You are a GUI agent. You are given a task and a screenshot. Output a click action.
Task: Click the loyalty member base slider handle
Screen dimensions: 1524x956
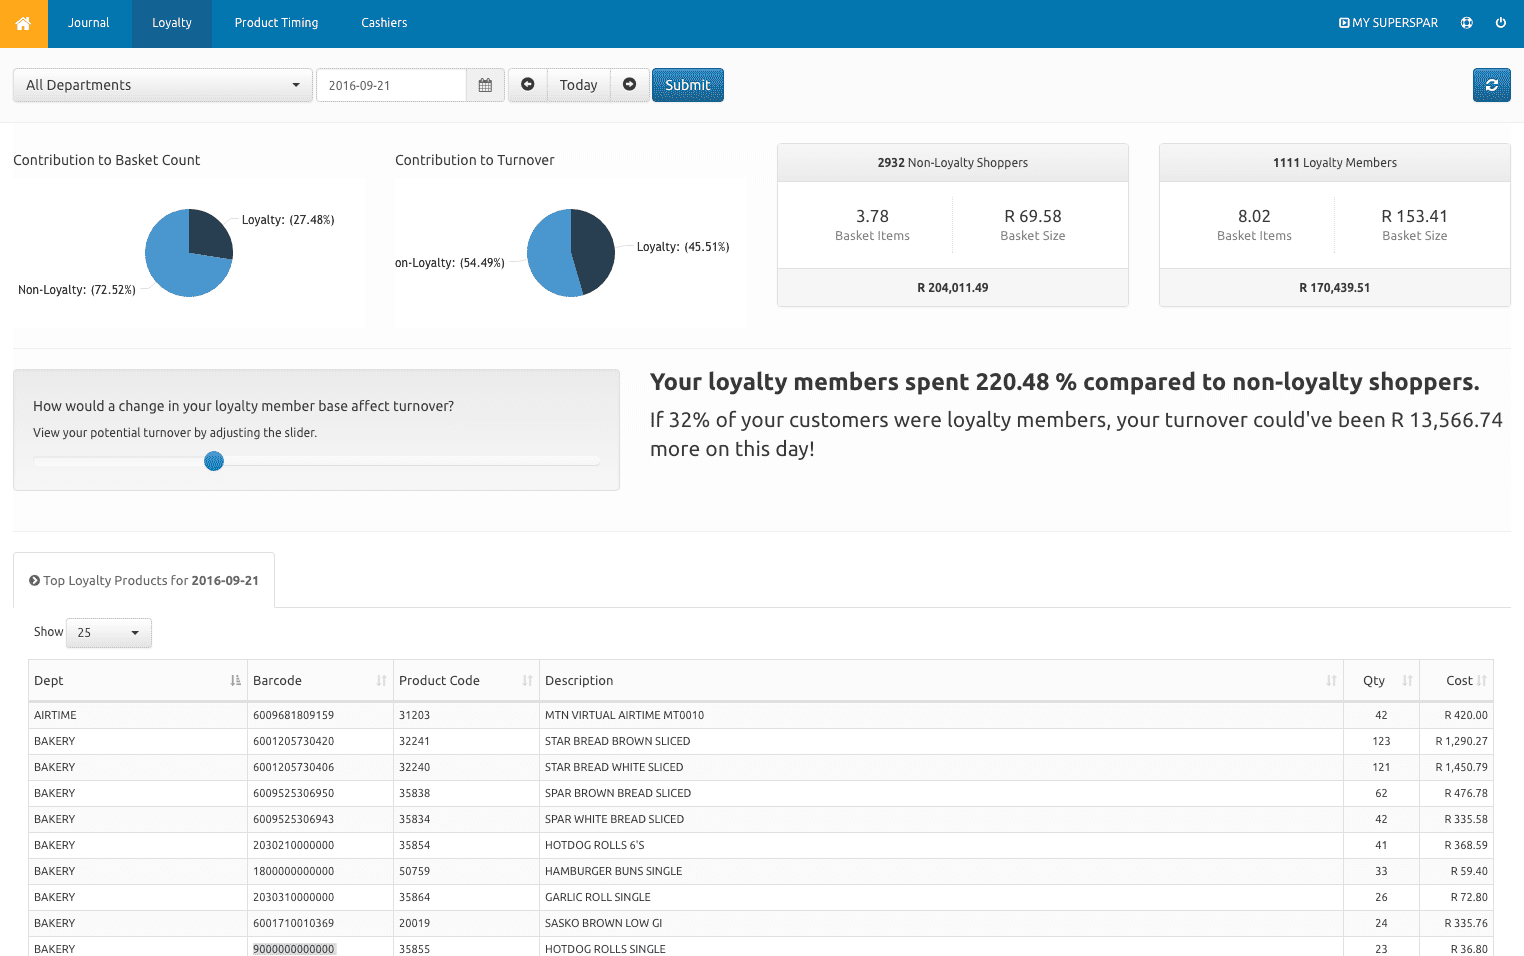click(214, 461)
